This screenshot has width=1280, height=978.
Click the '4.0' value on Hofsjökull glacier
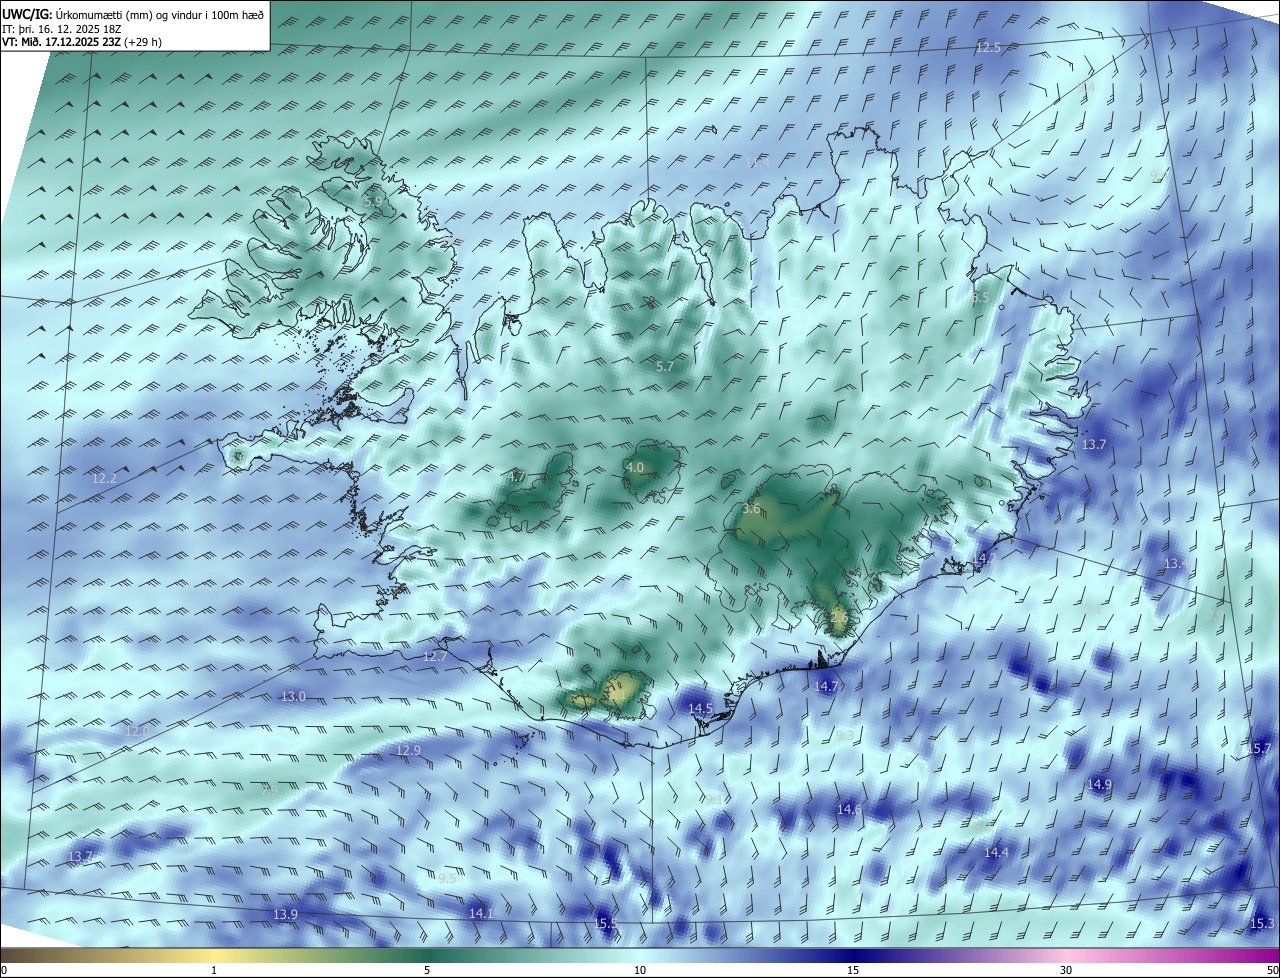coord(635,467)
